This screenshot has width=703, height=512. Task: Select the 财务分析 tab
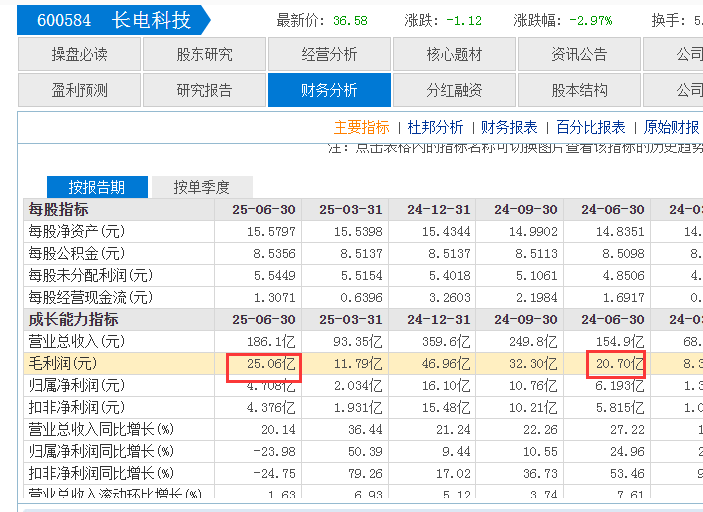(330, 90)
